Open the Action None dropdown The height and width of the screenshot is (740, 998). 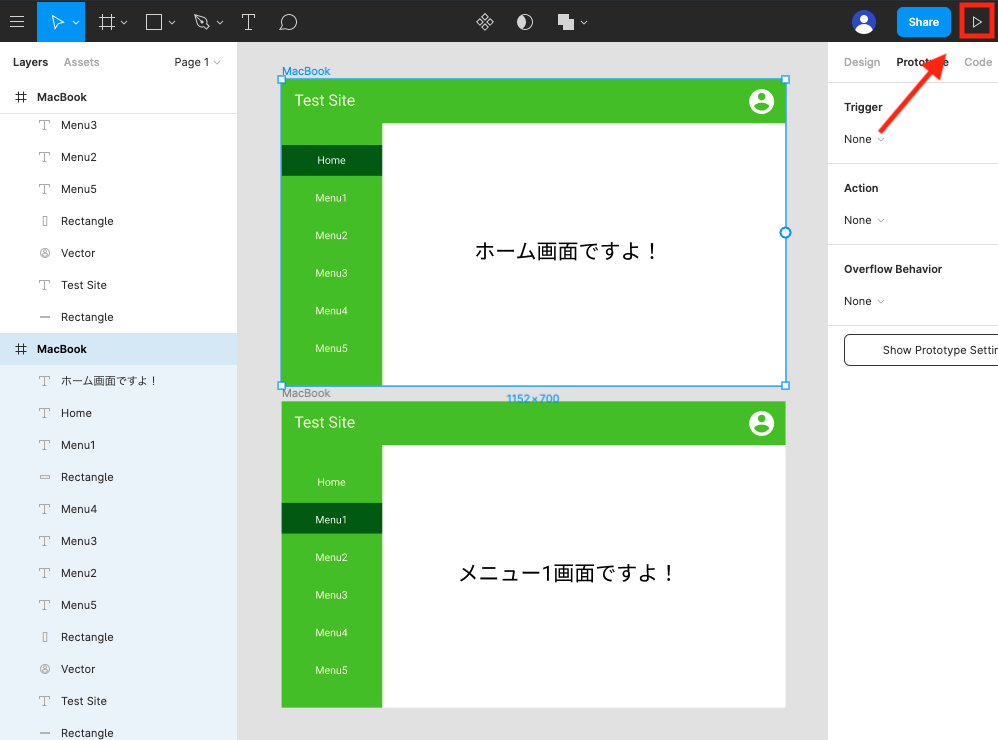864,220
